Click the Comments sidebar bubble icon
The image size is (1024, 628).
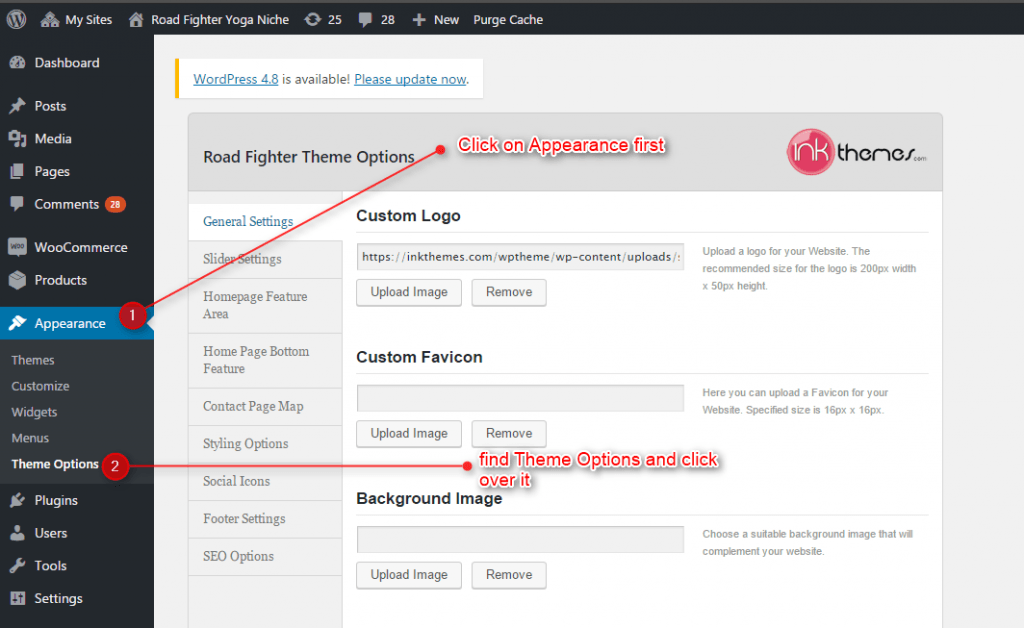(18, 204)
